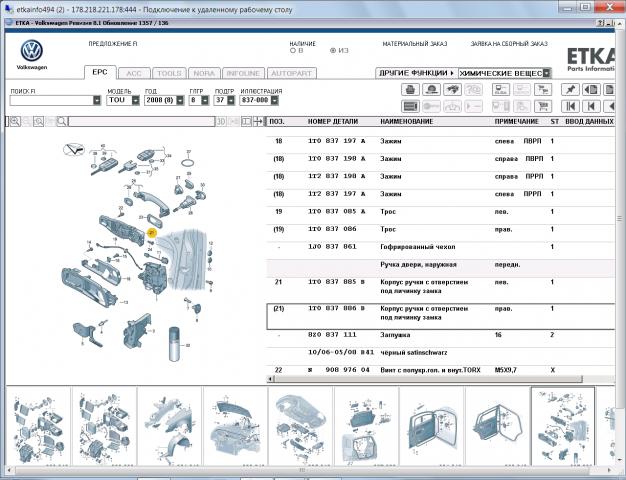Select part row 1T0 837 886 B
The width and height of the screenshot is (626, 480).
pos(440,316)
